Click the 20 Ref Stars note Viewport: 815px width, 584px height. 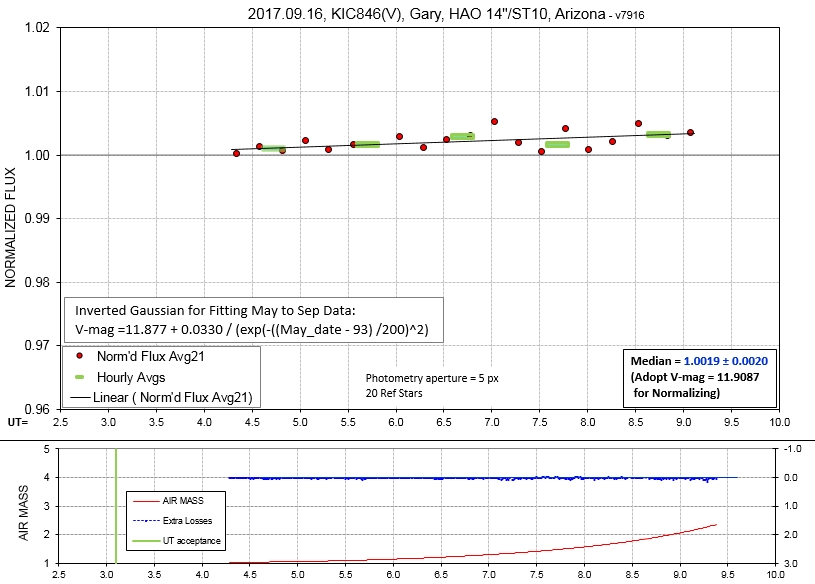[393, 393]
